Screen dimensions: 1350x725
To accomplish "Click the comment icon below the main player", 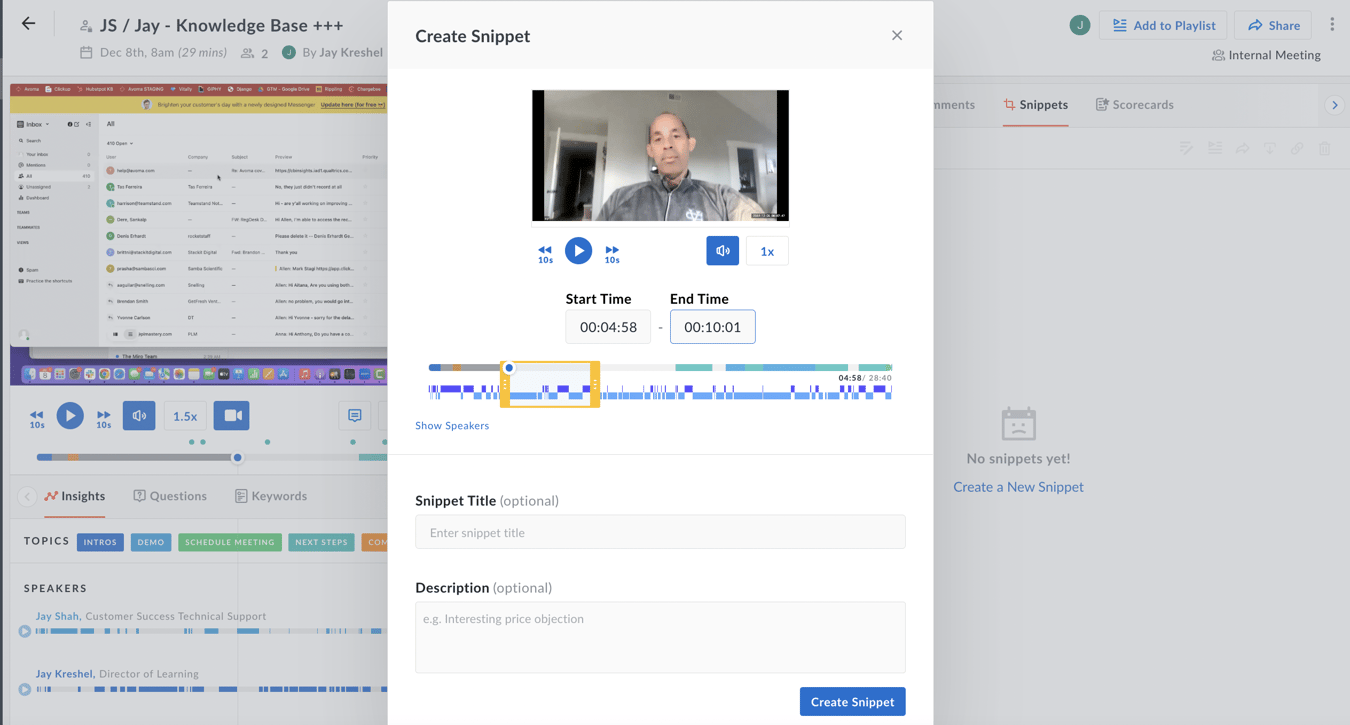I will coord(355,415).
